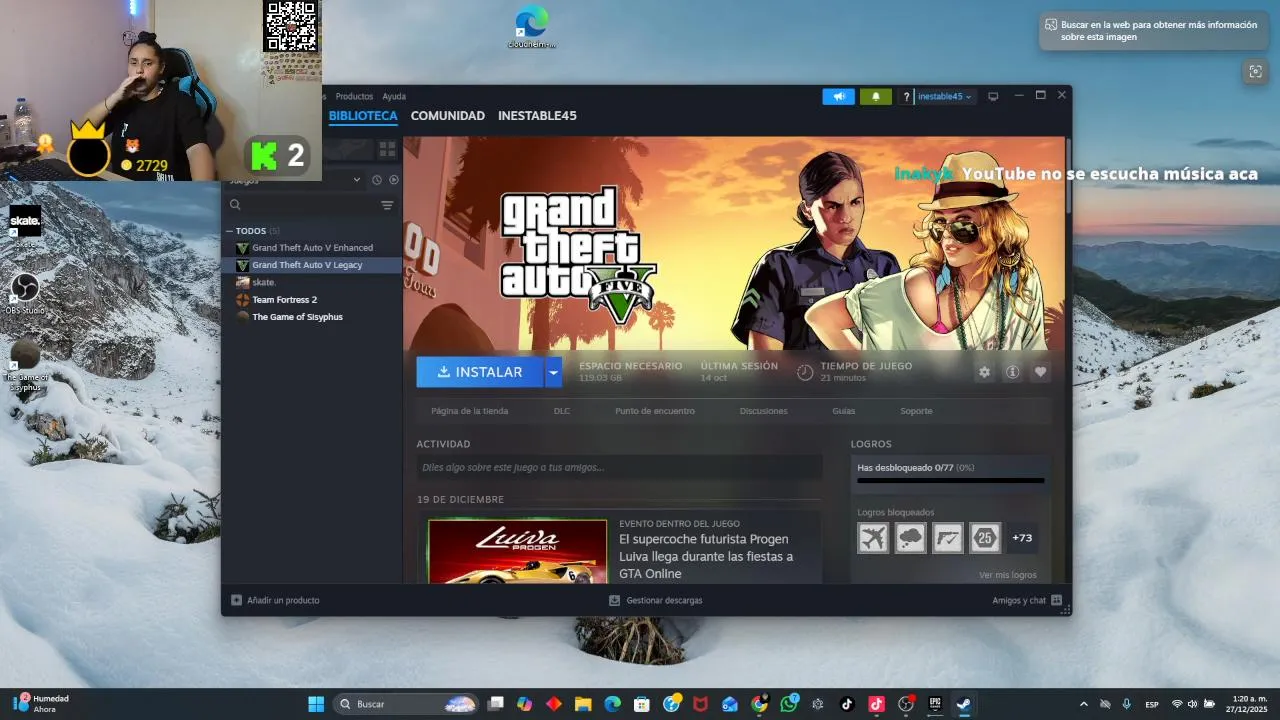Open the COMUNIDAD tab

coord(448,116)
